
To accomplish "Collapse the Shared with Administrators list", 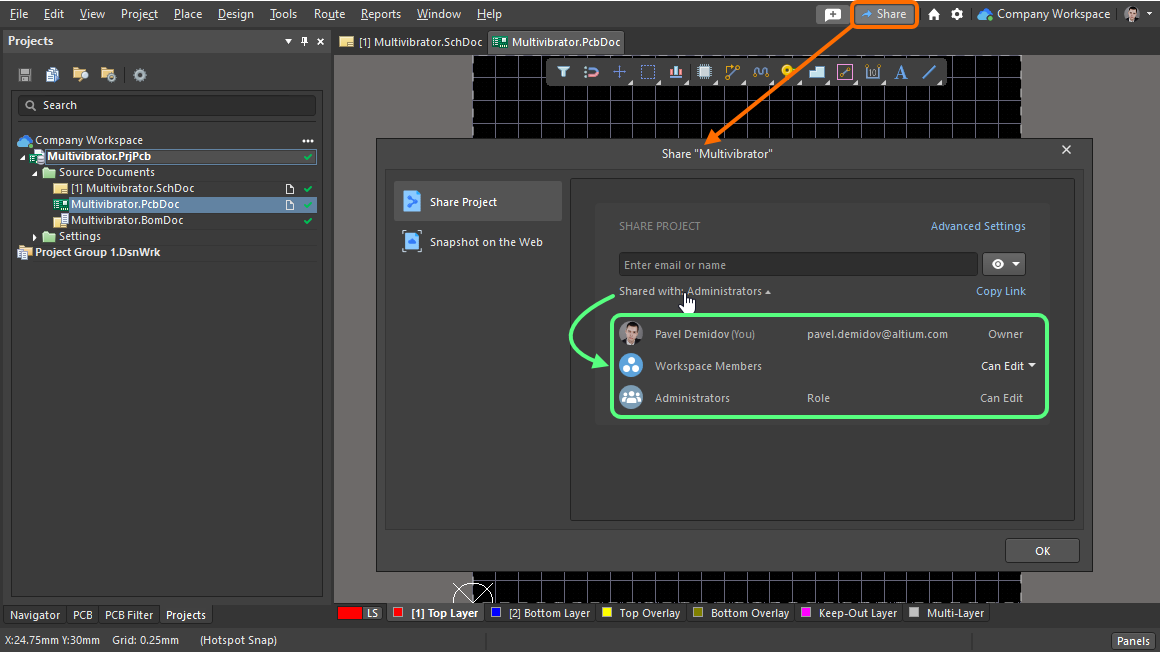I will [767, 292].
